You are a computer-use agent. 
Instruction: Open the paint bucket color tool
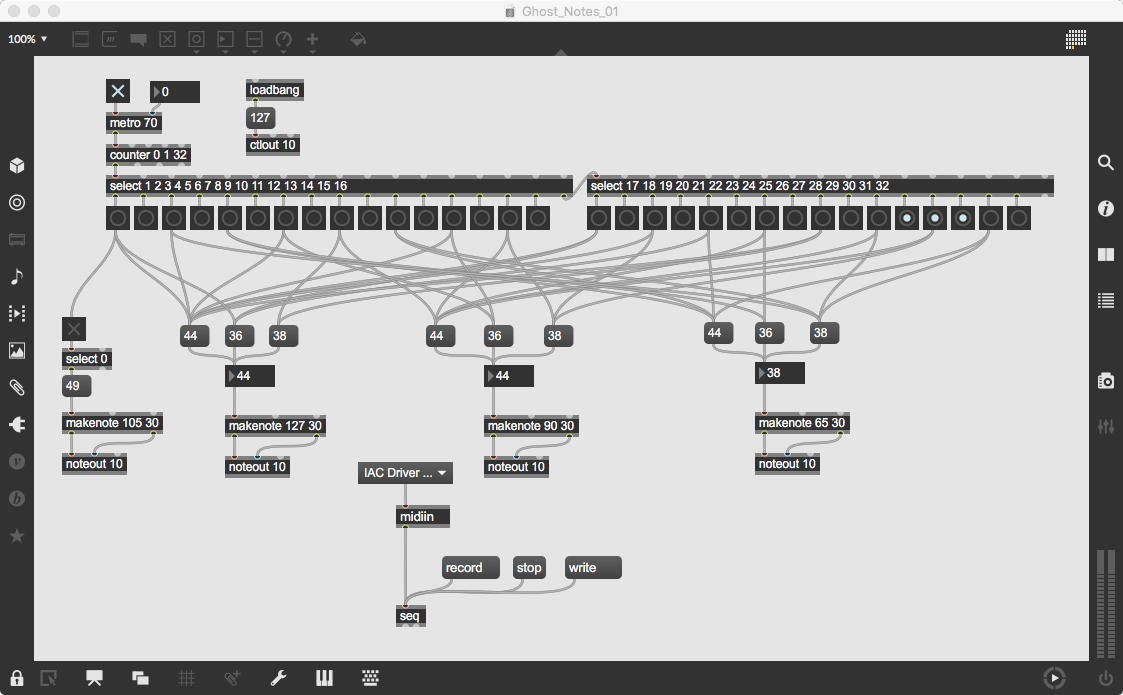(358, 39)
